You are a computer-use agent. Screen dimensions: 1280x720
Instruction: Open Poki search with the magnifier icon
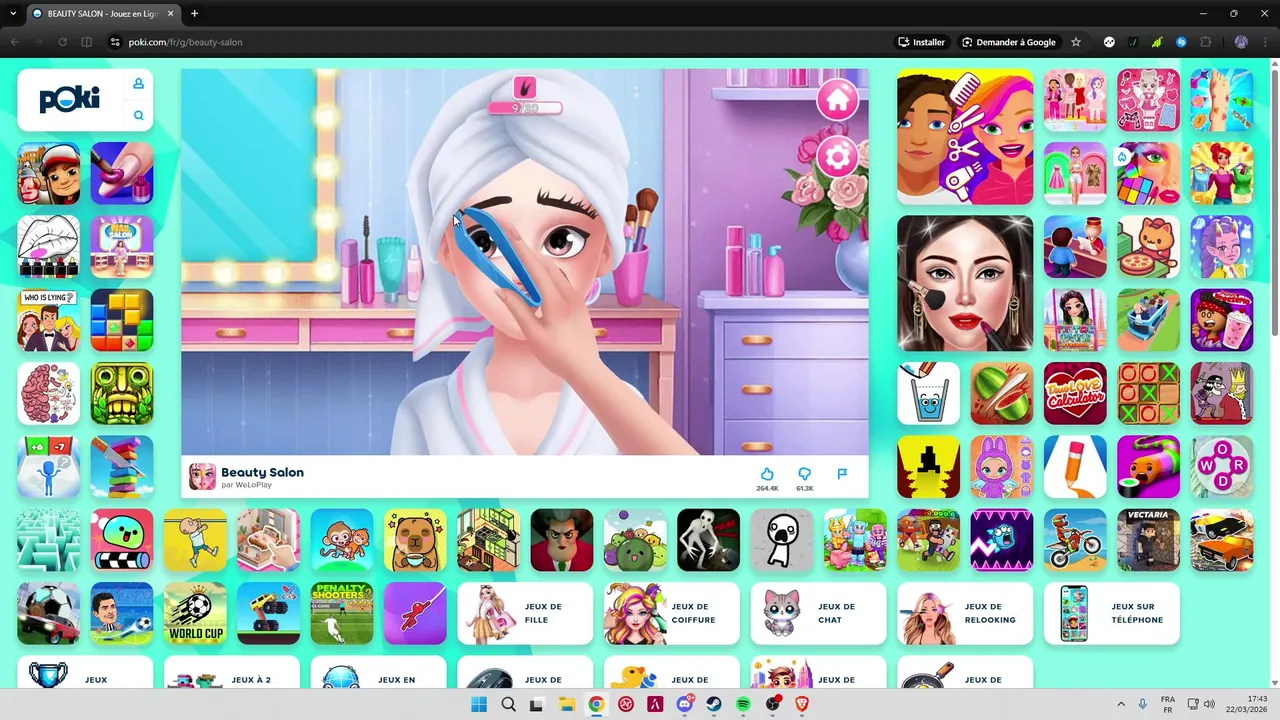point(139,116)
